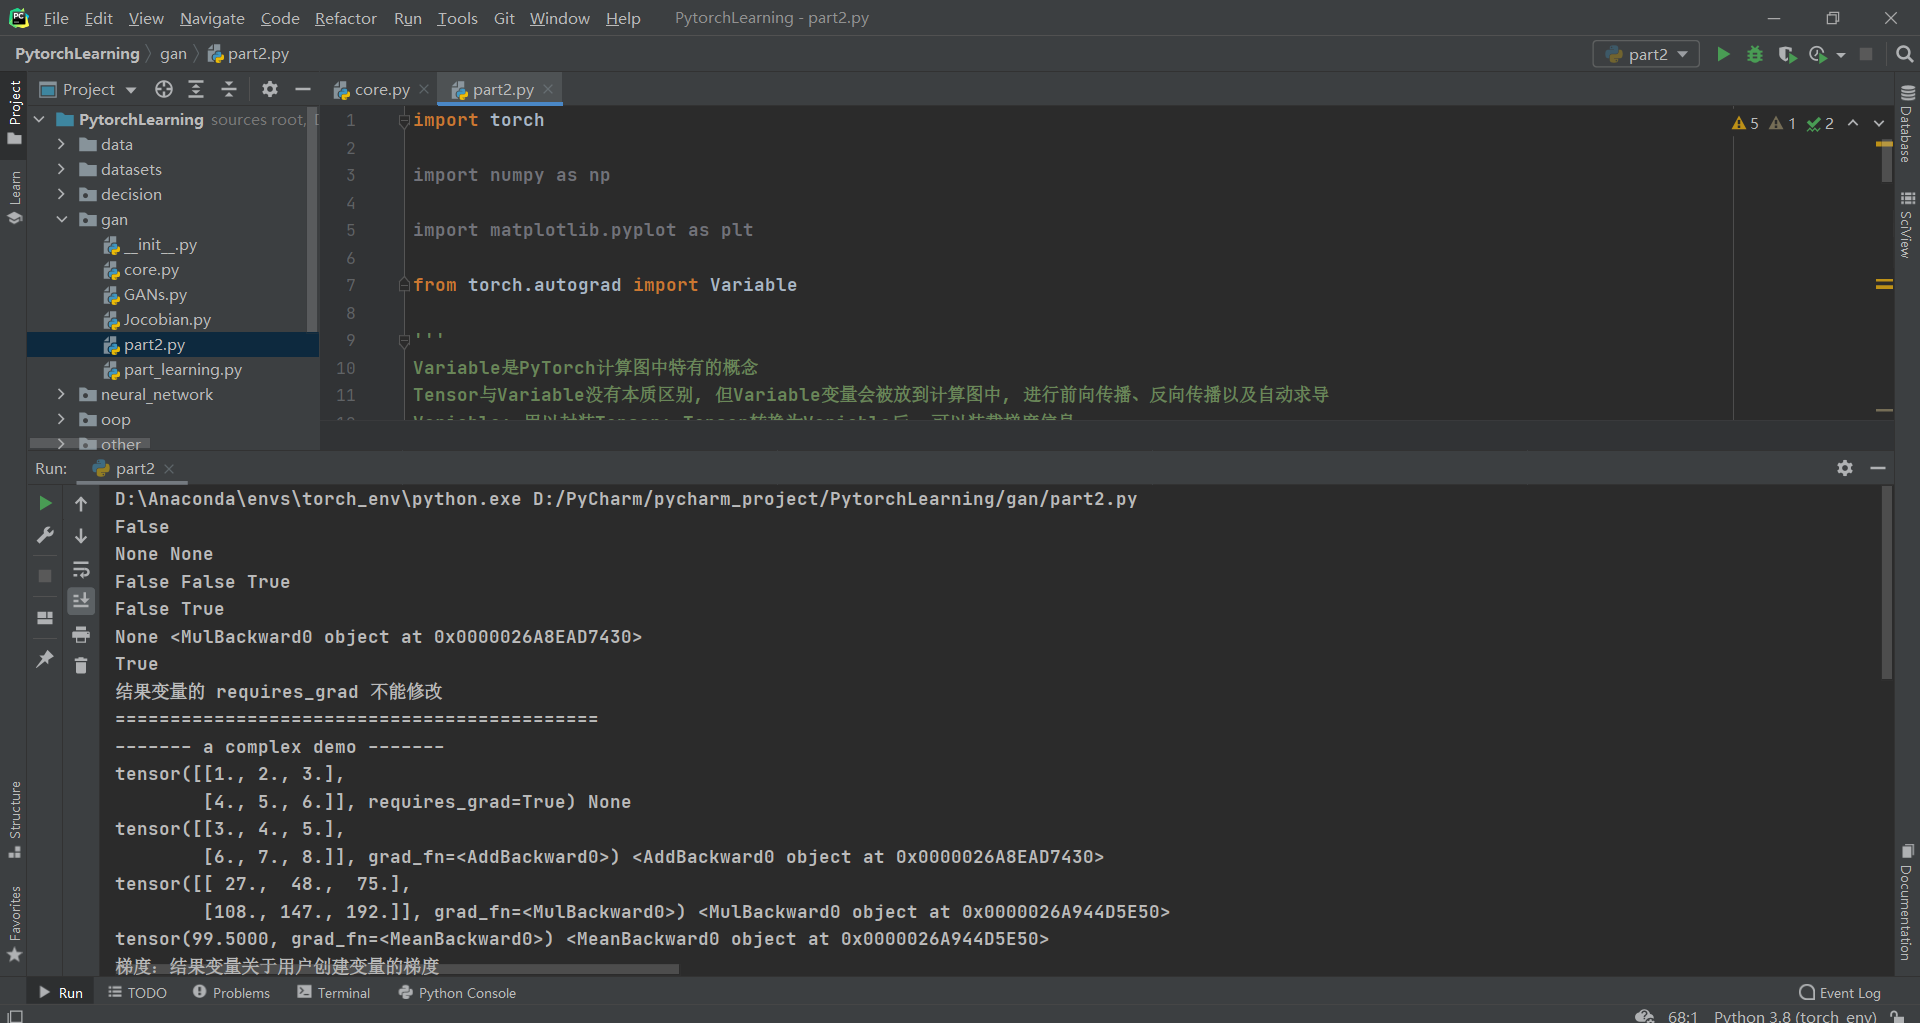Hide the Project tool window

click(303, 89)
